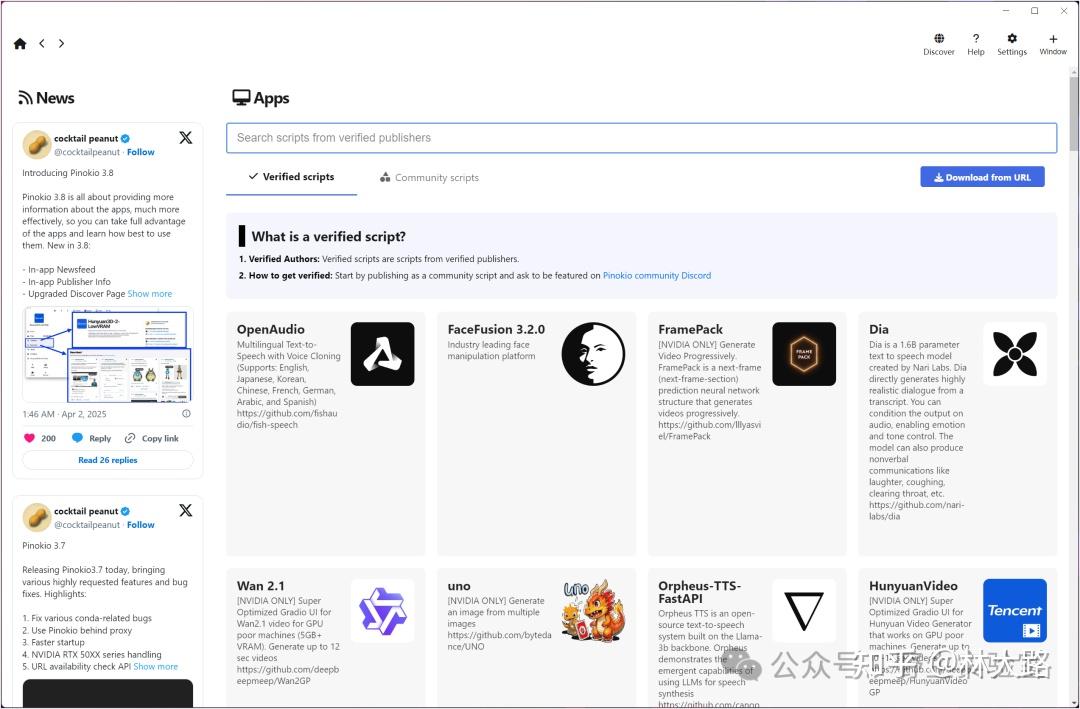Click the X logo on Pinokio 3.8 post
1080x709 pixels.
[186, 138]
